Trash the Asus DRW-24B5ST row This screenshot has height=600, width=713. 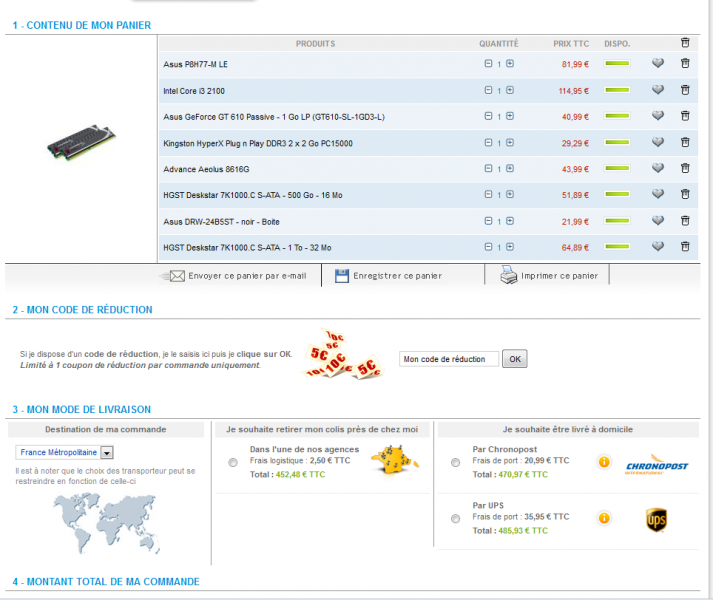pyautogui.click(x=685, y=220)
